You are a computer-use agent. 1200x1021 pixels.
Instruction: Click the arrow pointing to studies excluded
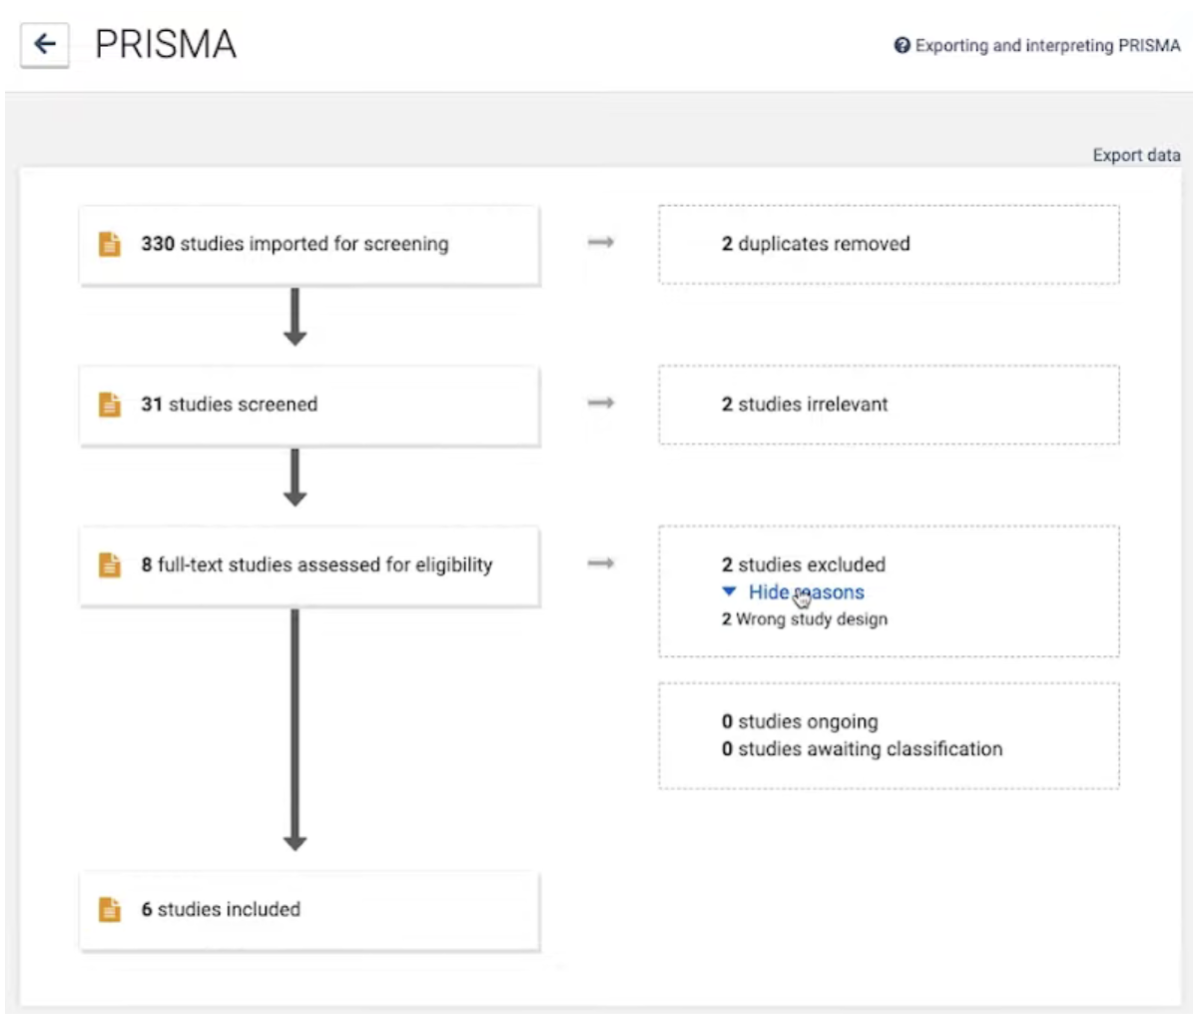pos(600,564)
